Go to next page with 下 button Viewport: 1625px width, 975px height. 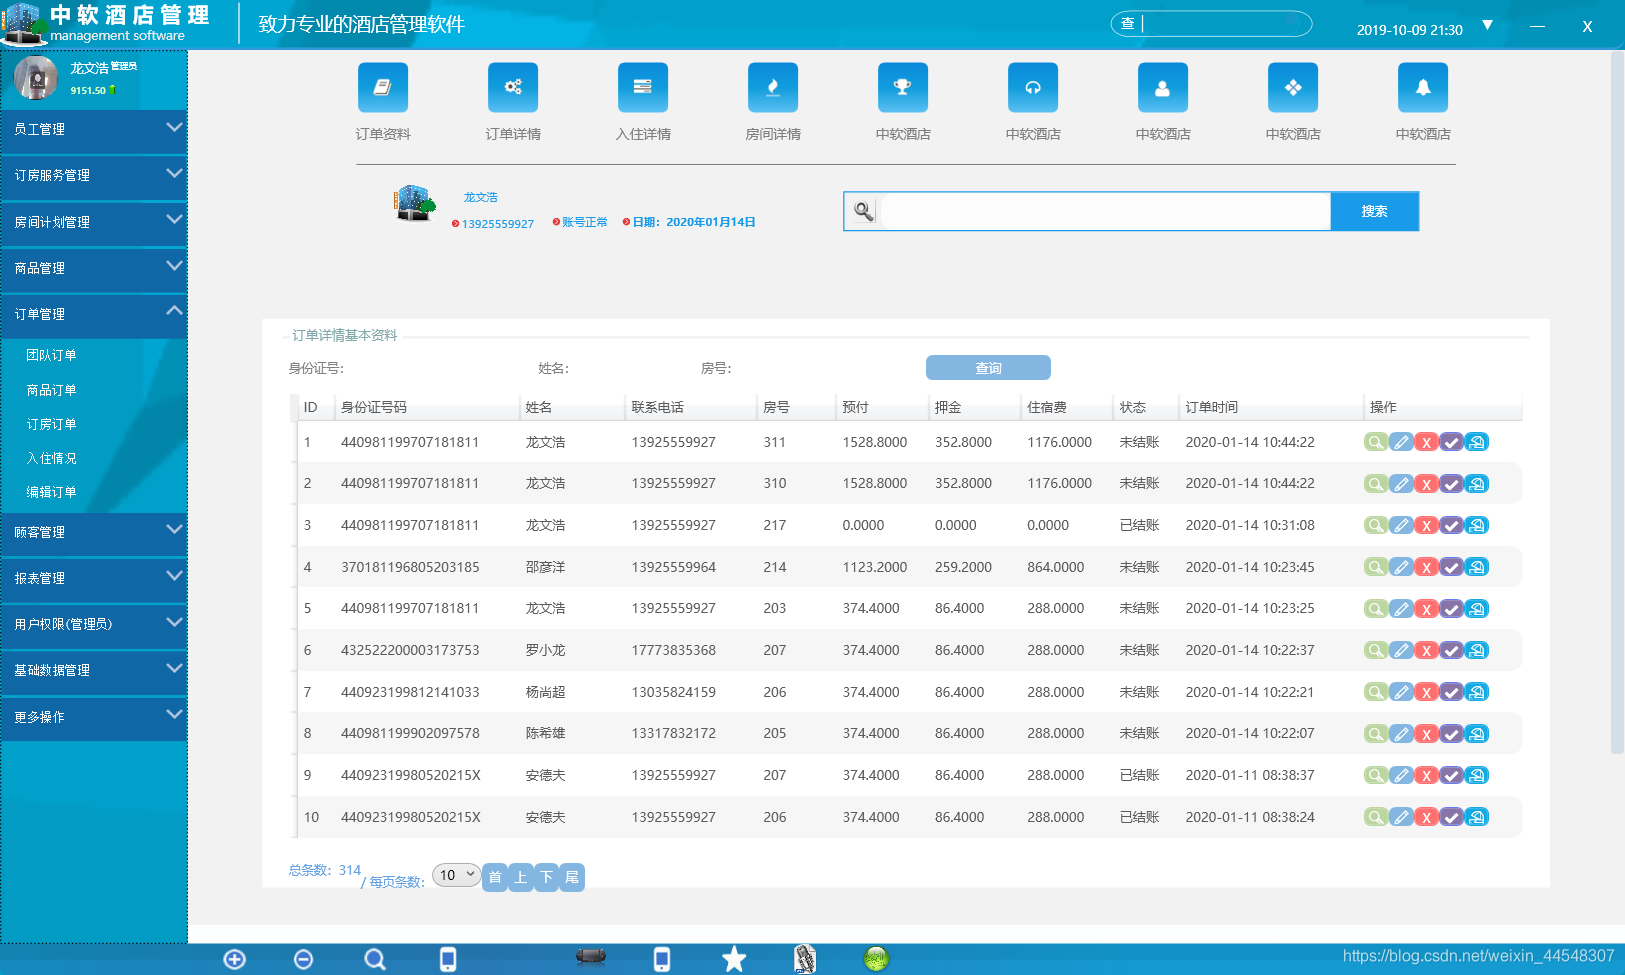click(546, 877)
